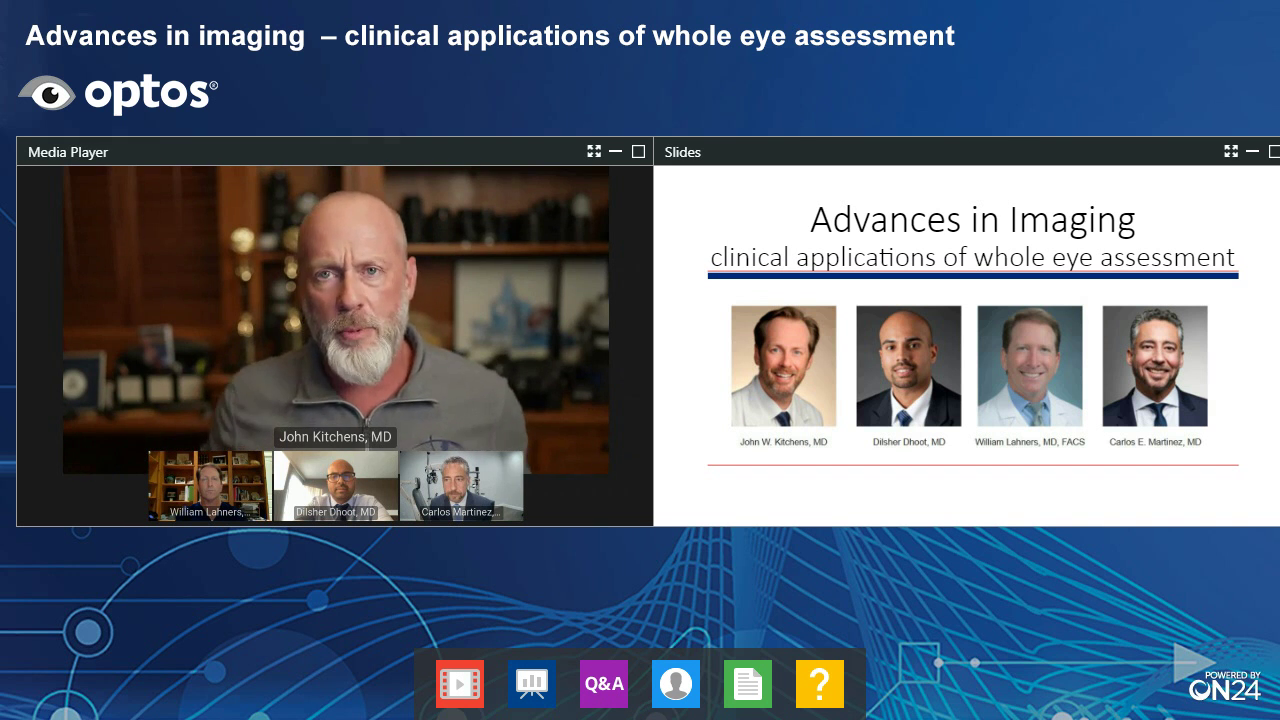Select Carlos Martinez video thumbnail
The image size is (1280, 720).
click(x=461, y=486)
